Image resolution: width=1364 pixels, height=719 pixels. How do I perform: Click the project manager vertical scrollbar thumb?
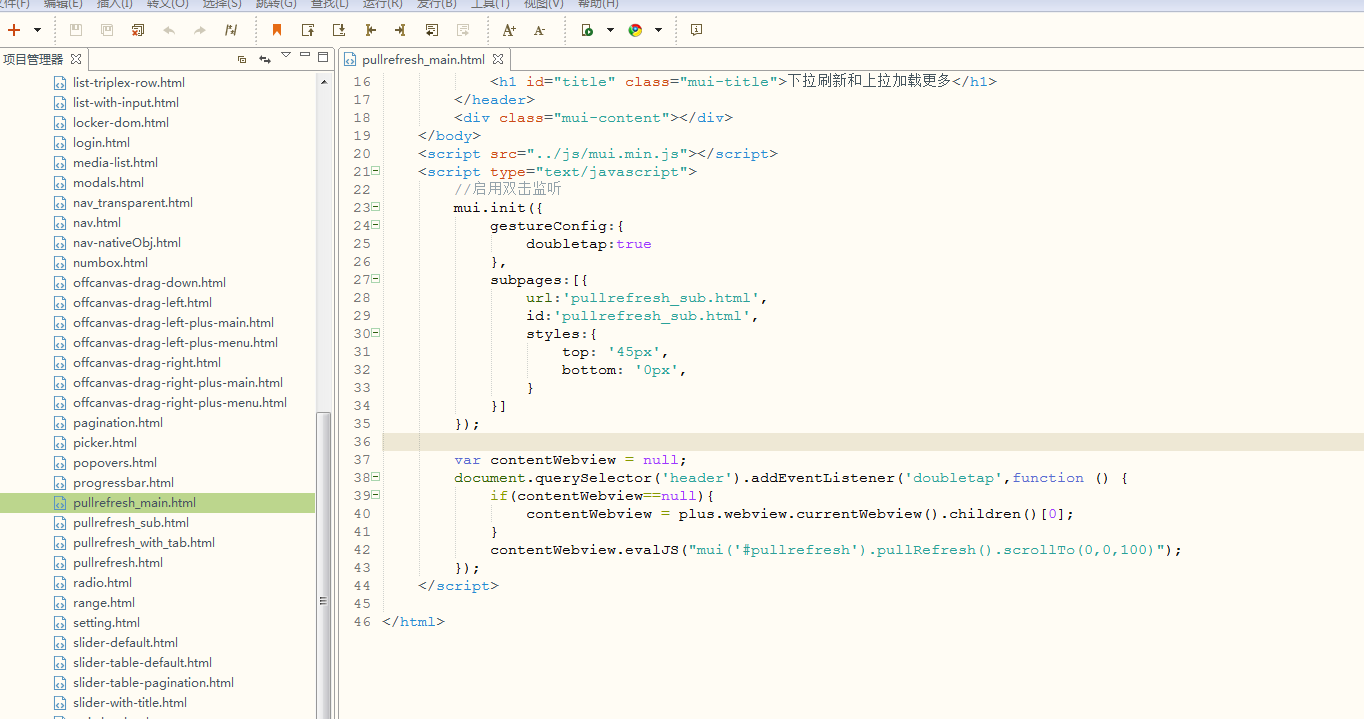tap(323, 565)
